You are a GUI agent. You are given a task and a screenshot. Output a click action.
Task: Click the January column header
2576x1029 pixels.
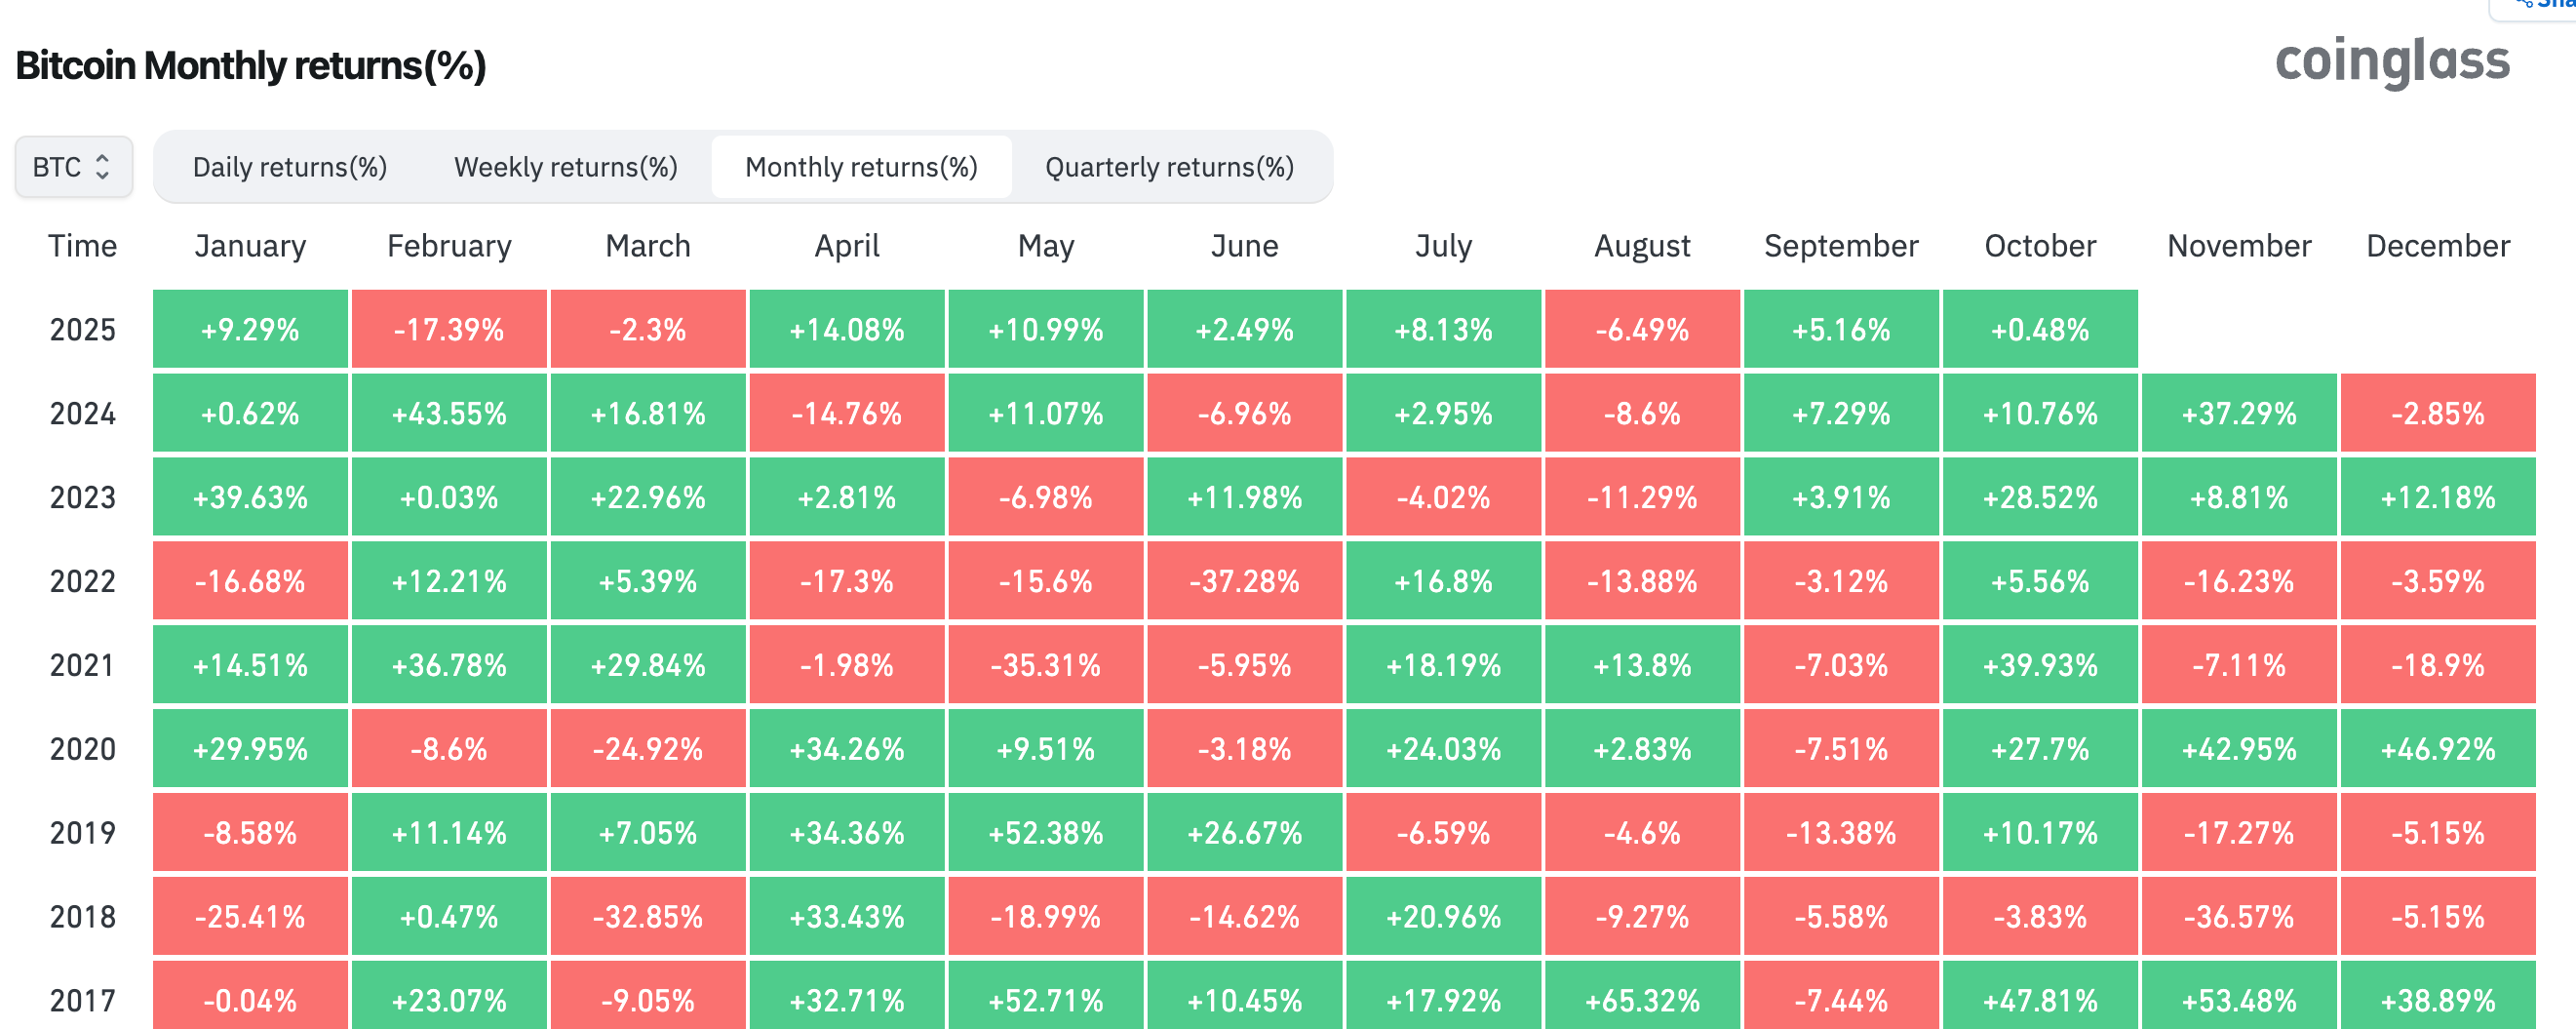[250, 246]
